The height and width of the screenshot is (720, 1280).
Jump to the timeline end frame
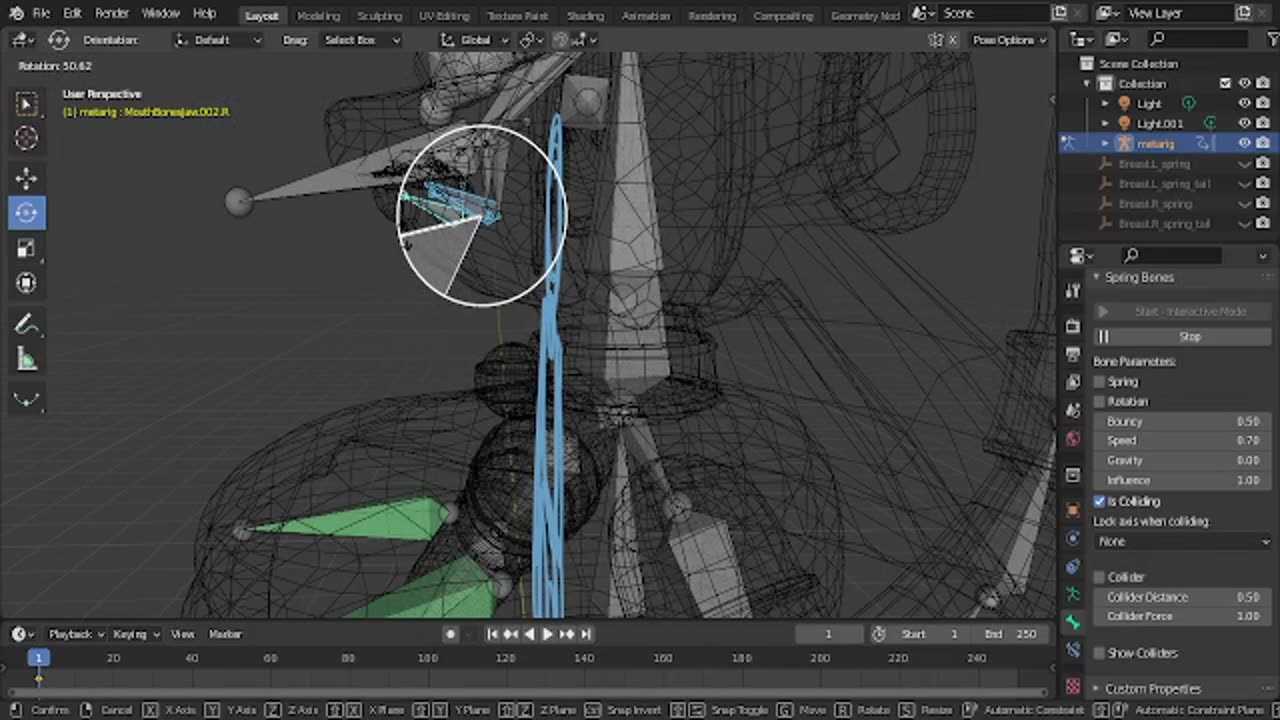click(586, 634)
